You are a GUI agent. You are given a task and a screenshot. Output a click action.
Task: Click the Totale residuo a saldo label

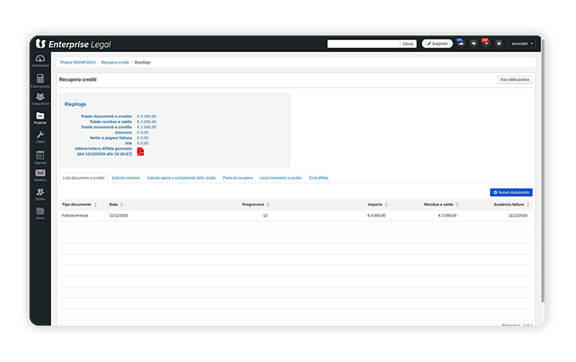coord(111,122)
